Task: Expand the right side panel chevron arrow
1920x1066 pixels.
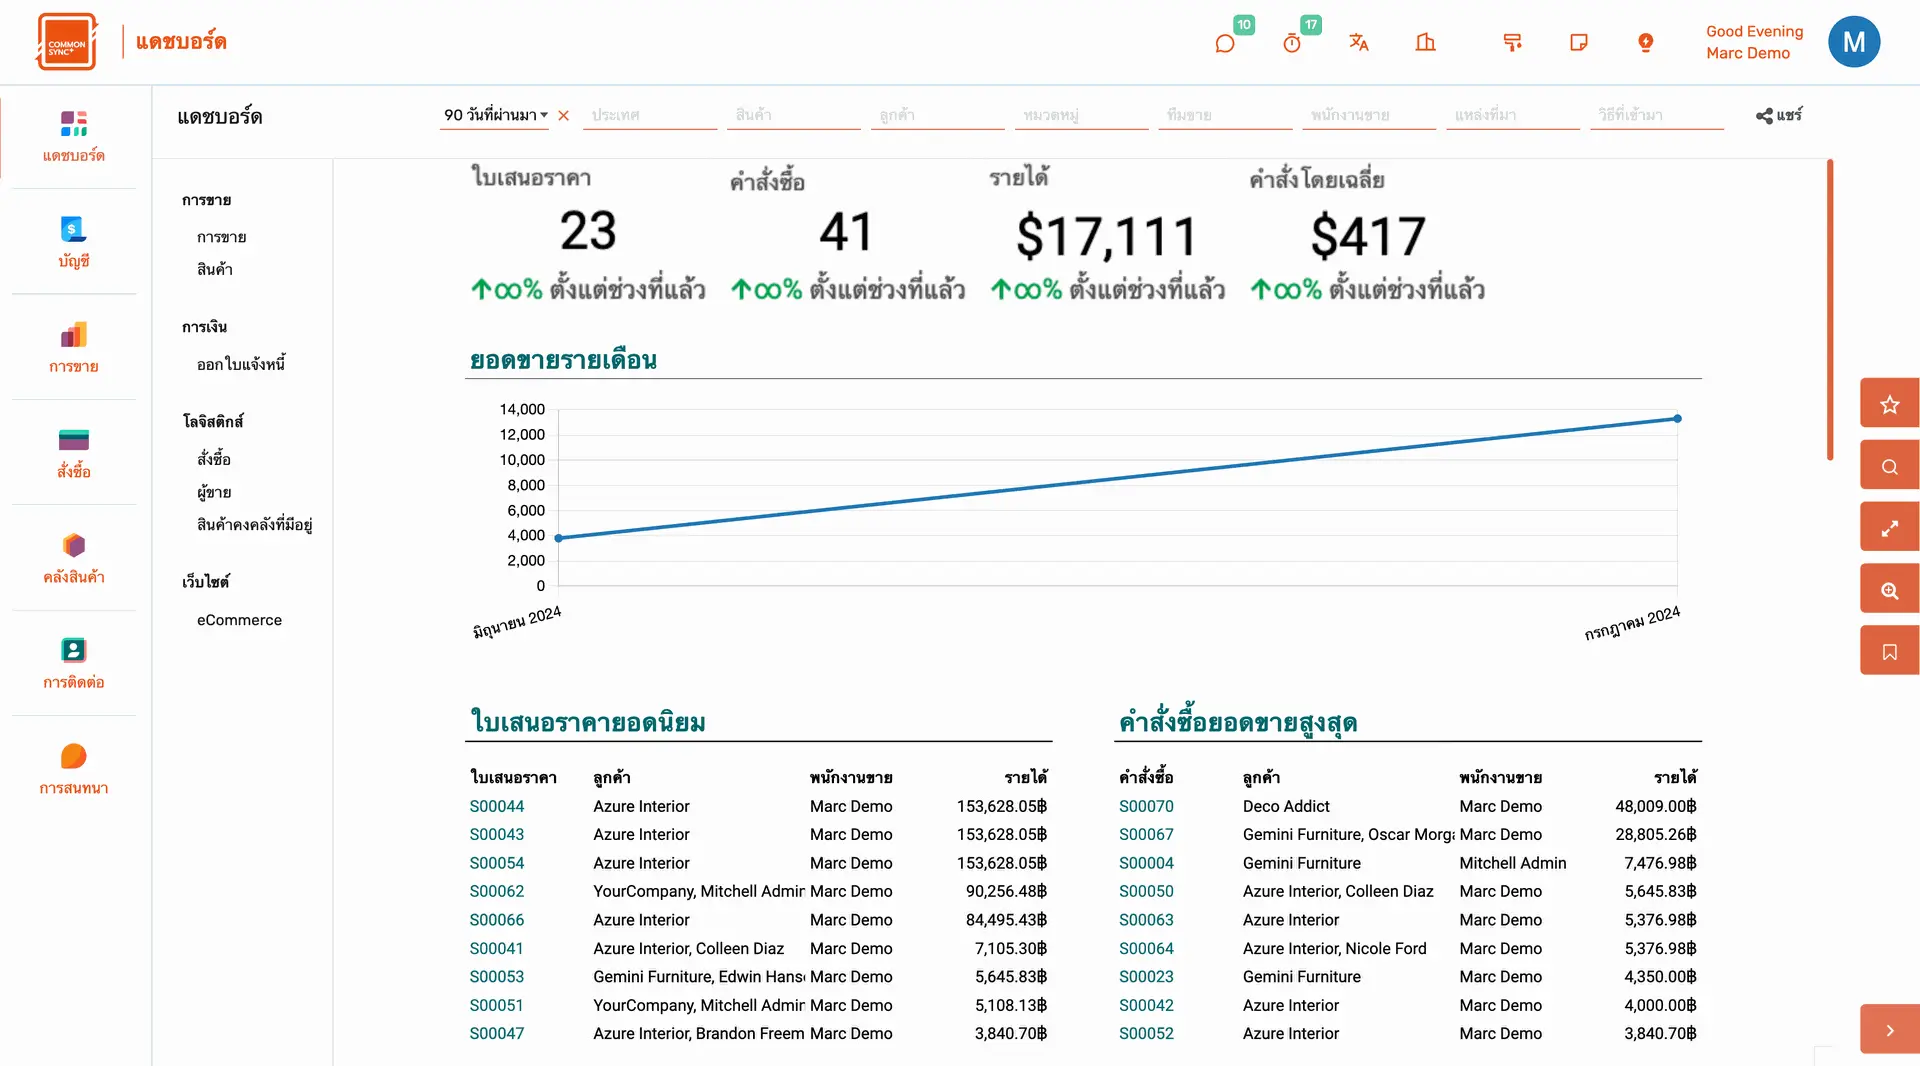Action: click(1889, 1030)
